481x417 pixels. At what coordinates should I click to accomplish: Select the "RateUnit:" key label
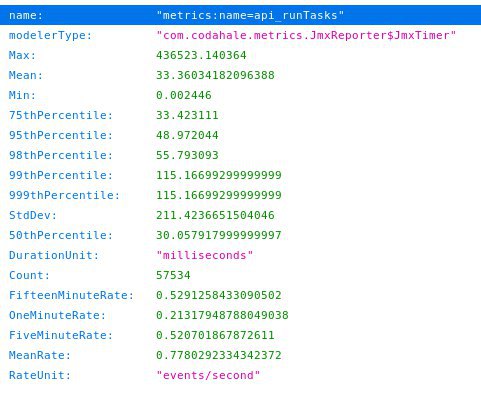coord(40,375)
